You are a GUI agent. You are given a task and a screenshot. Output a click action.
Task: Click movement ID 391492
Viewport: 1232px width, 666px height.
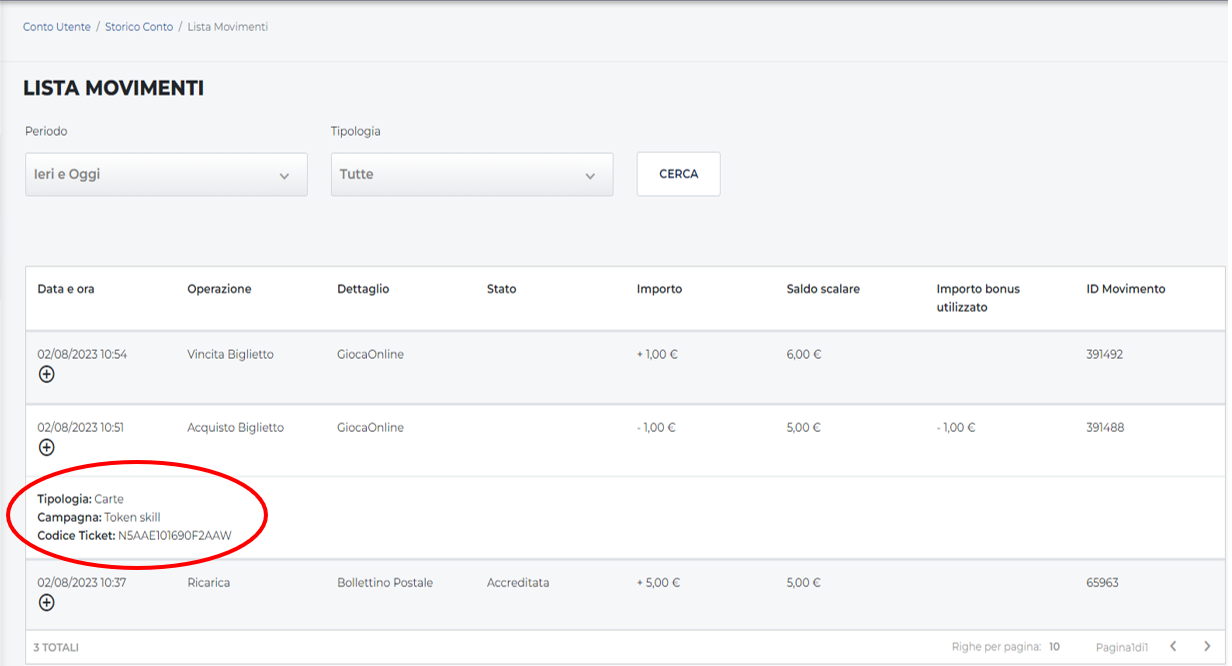click(x=1104, y=354)
